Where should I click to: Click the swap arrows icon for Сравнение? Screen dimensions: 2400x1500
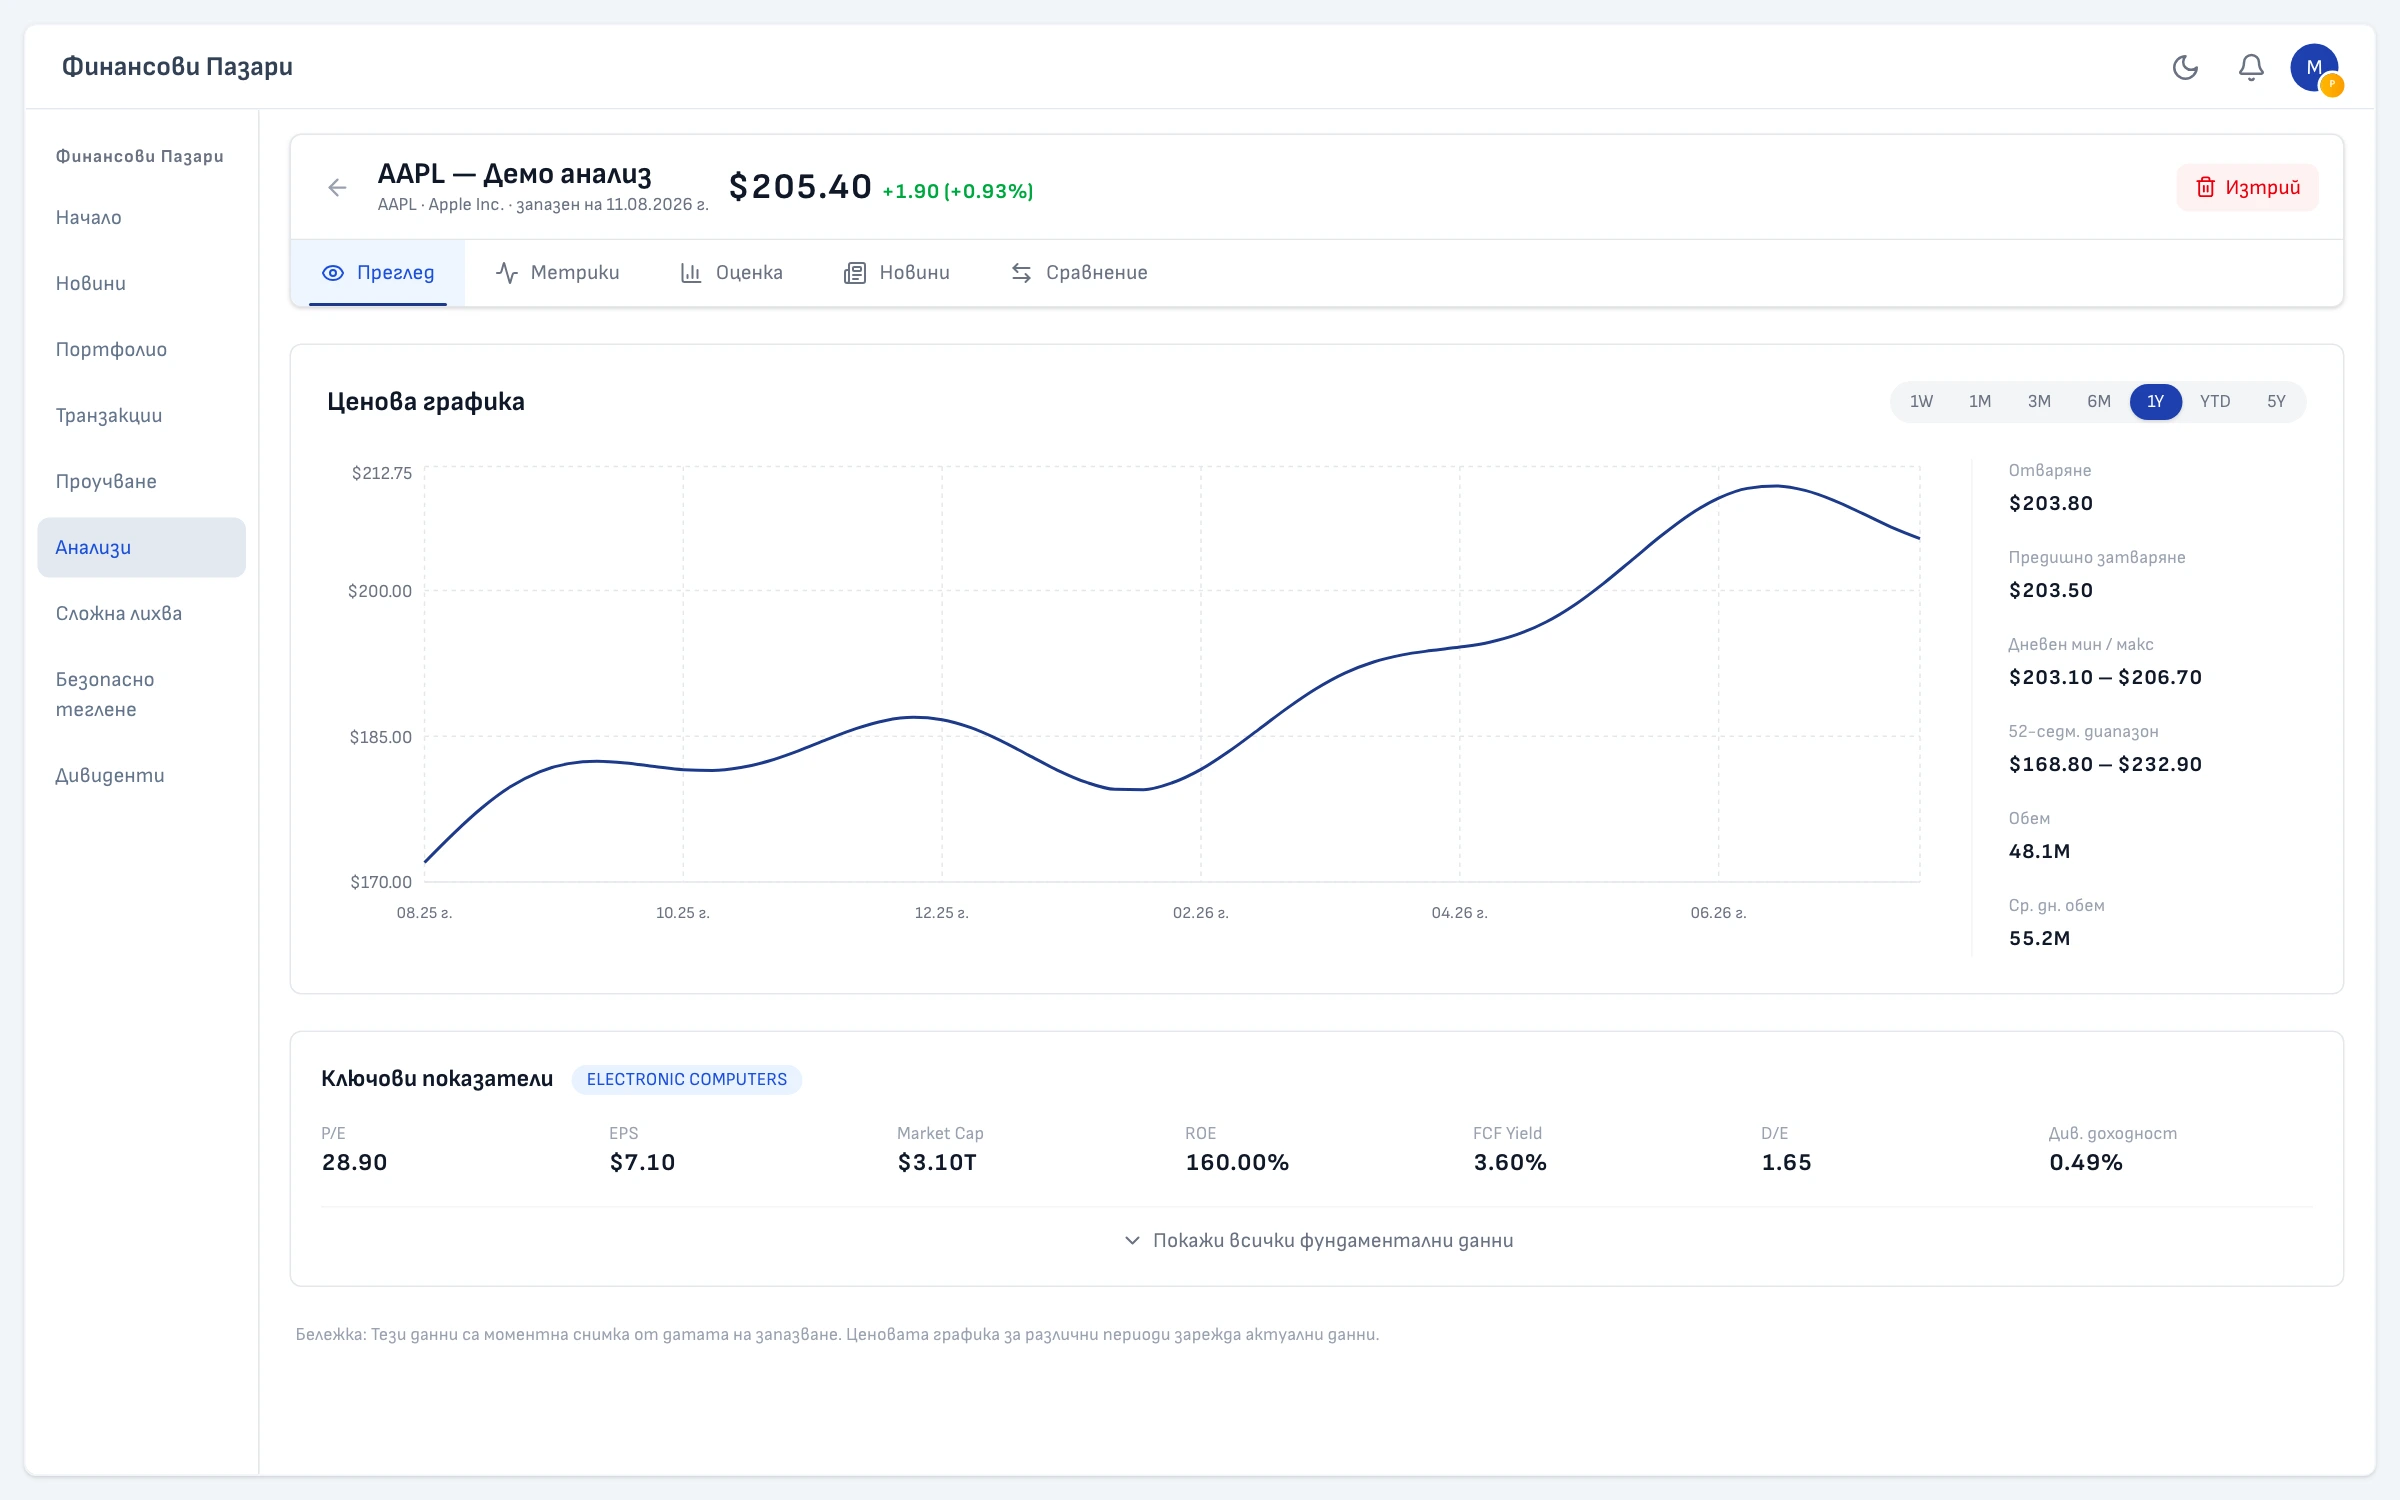pyautogui.click(x=1021, y=273)
